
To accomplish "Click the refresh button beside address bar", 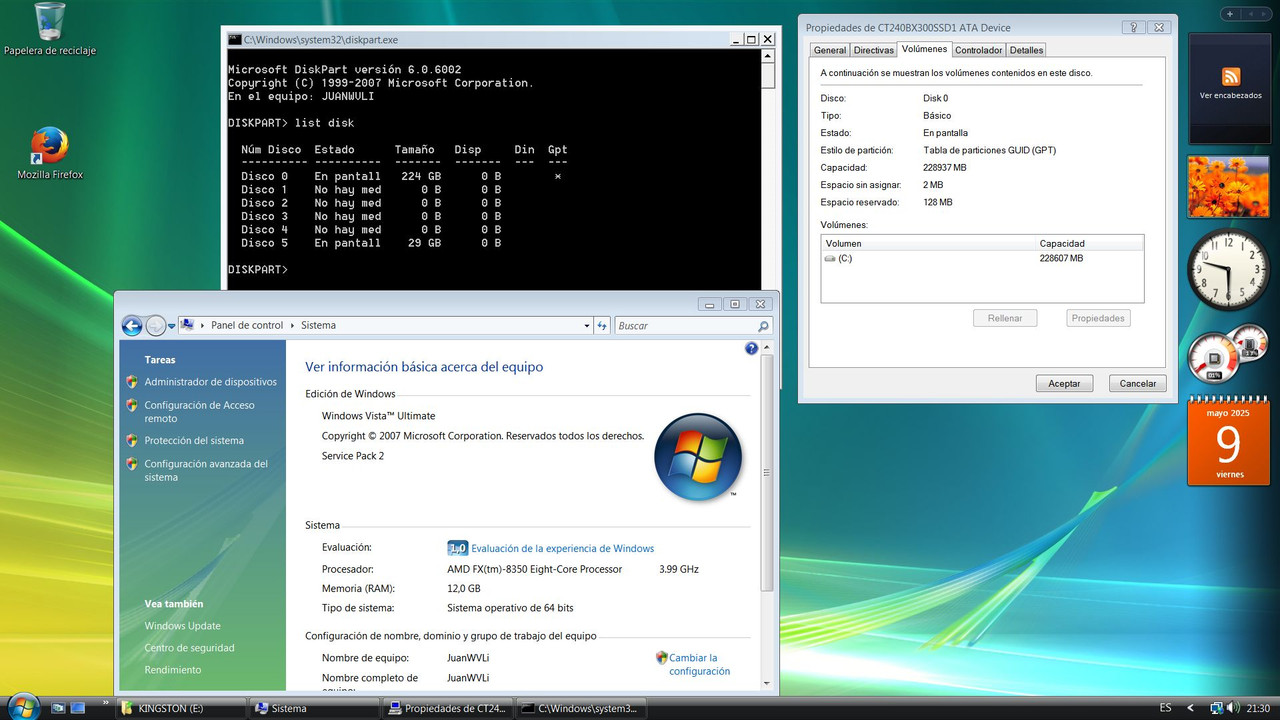I will coord(602,326).
